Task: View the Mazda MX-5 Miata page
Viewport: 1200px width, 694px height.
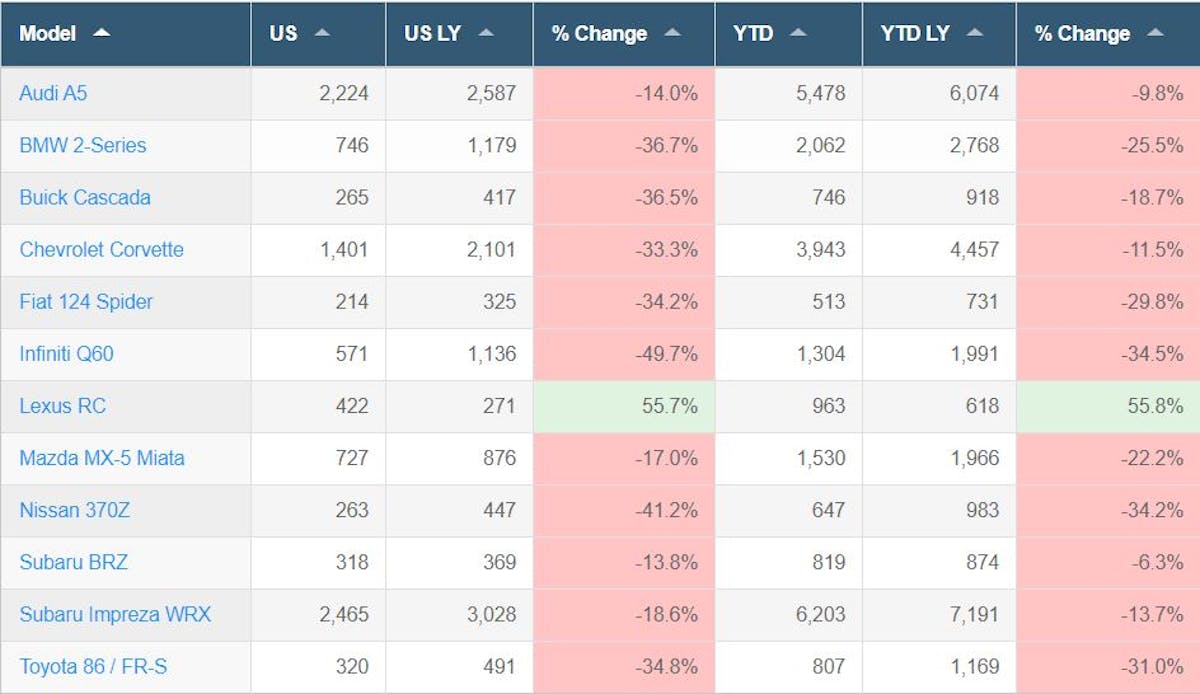Action: click(x=101, y=458)
